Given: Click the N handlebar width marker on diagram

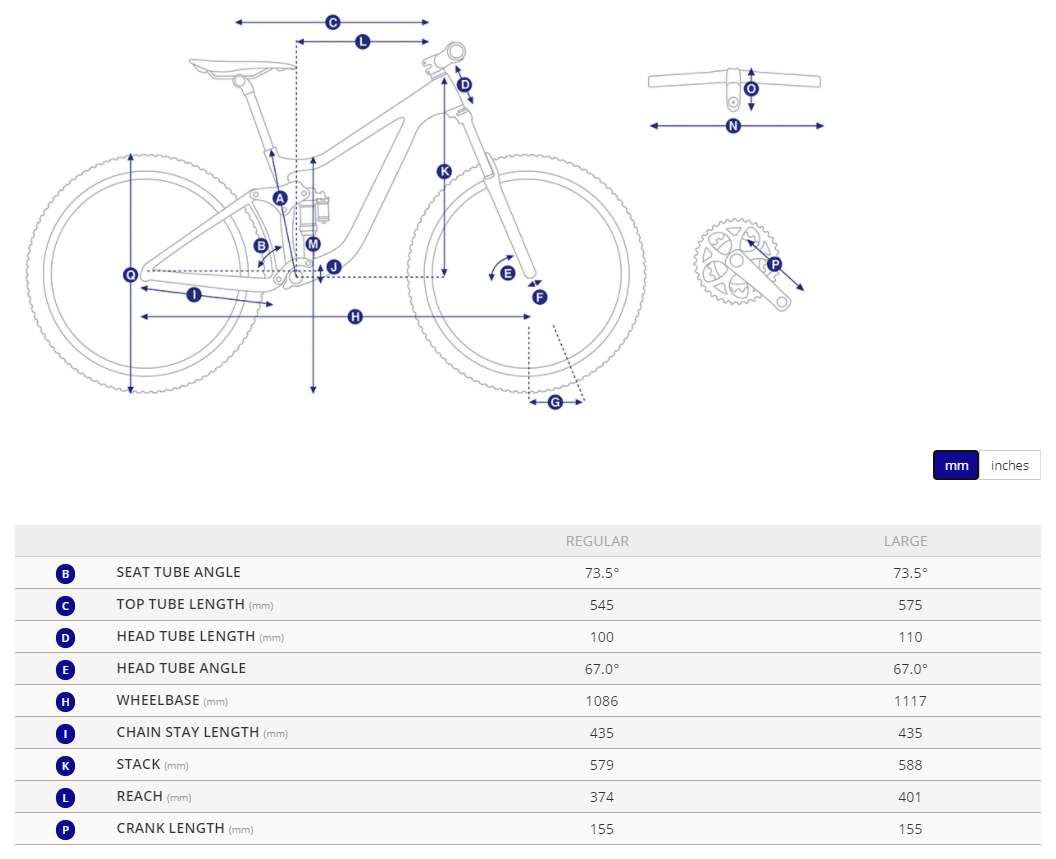Looking at the screenshot, I should pyautogui.click(x=733, y=126).
